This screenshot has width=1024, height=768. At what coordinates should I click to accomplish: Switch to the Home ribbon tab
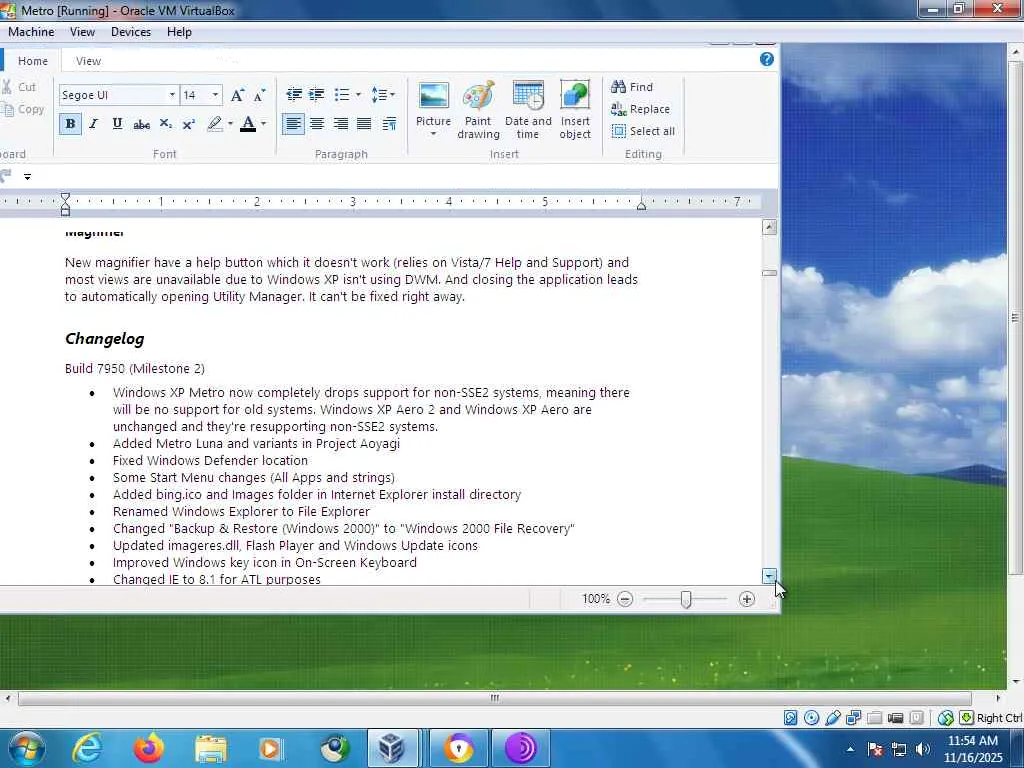[33, 61]
